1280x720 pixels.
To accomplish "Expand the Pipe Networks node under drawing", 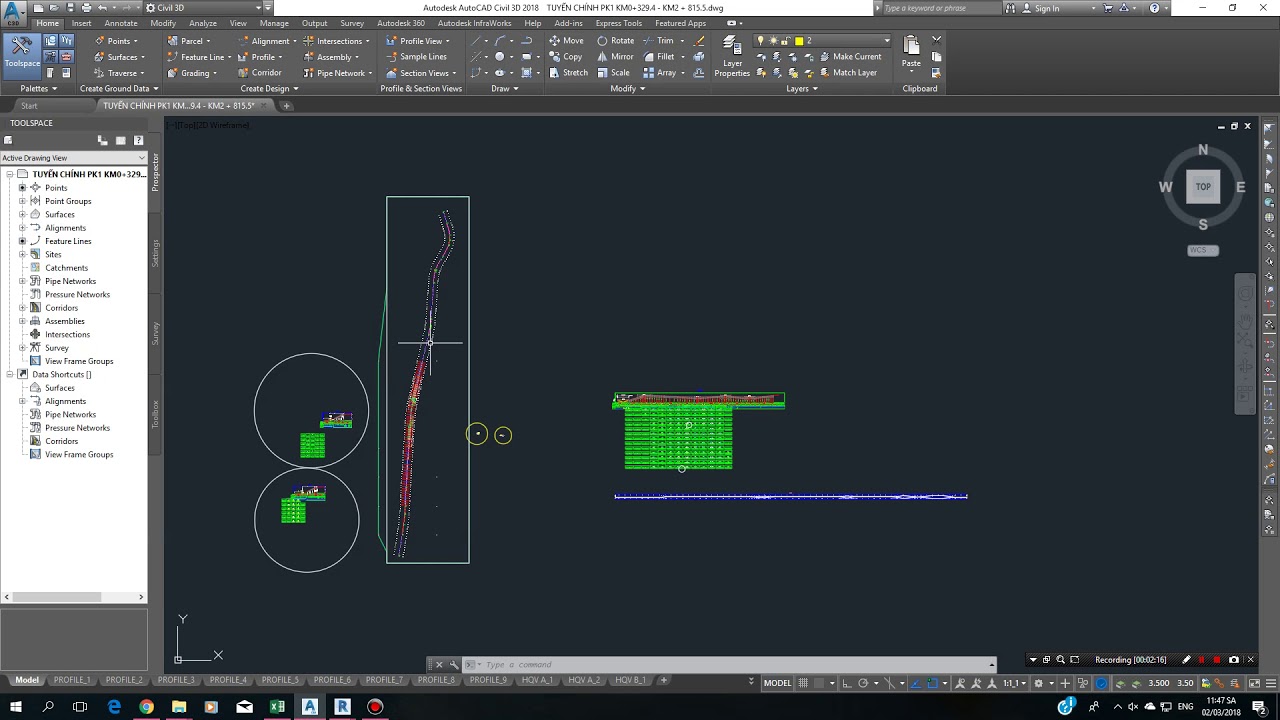I will tap(22, 281).
